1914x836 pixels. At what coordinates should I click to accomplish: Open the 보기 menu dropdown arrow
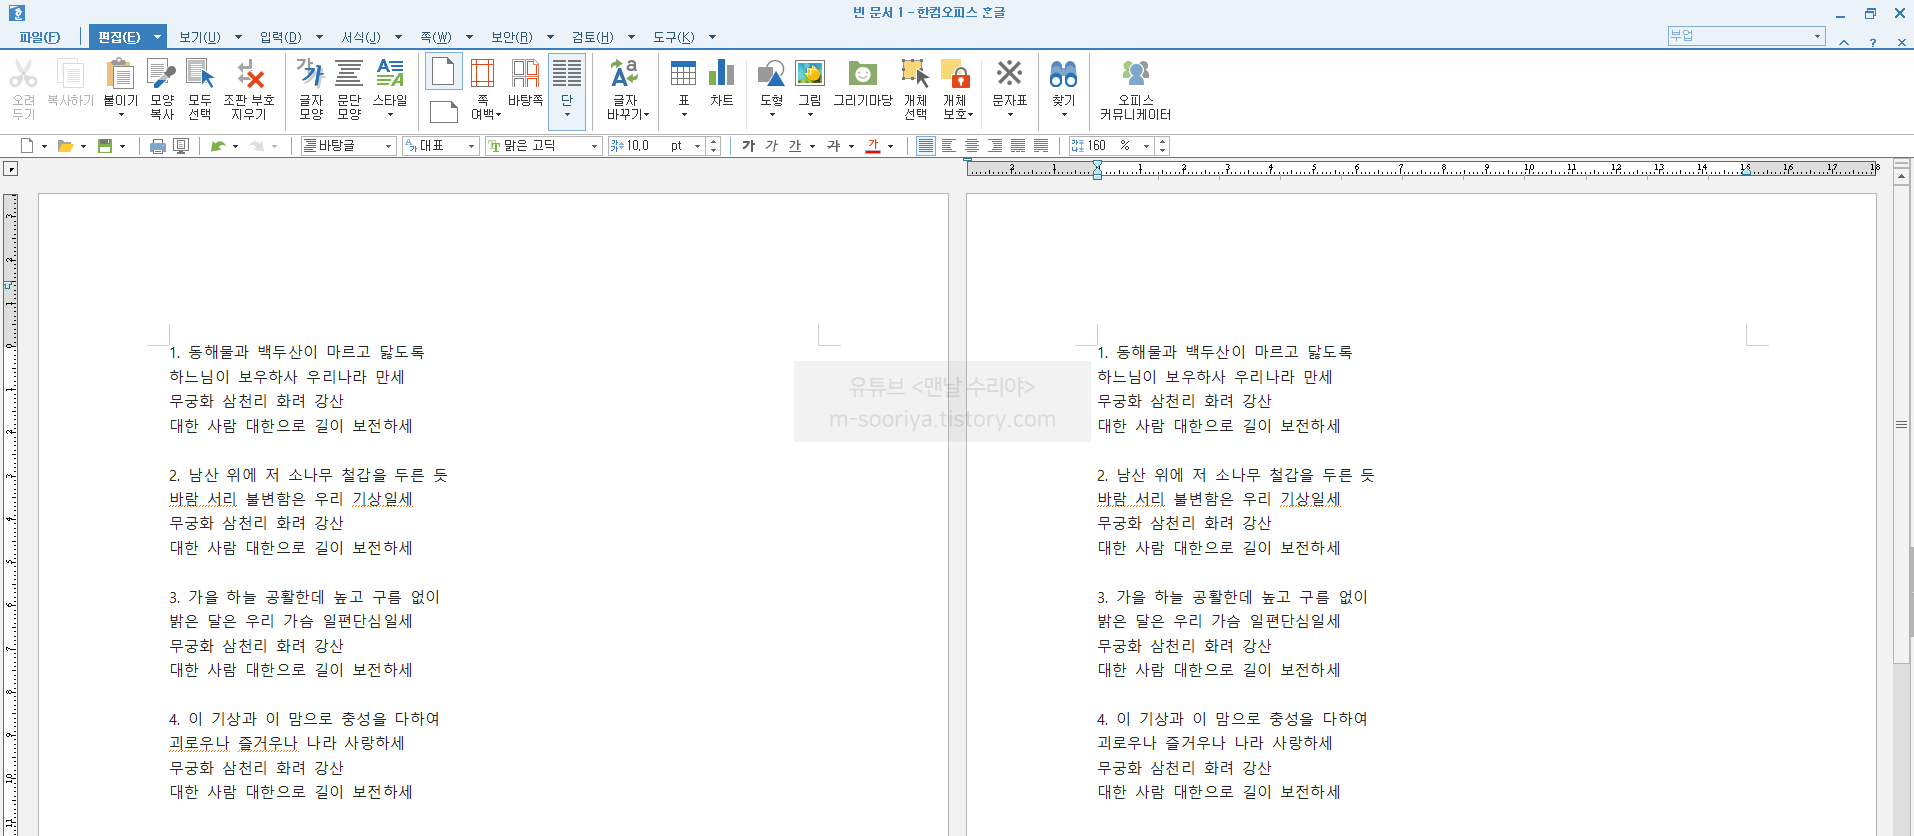click(x=238, y=37)
